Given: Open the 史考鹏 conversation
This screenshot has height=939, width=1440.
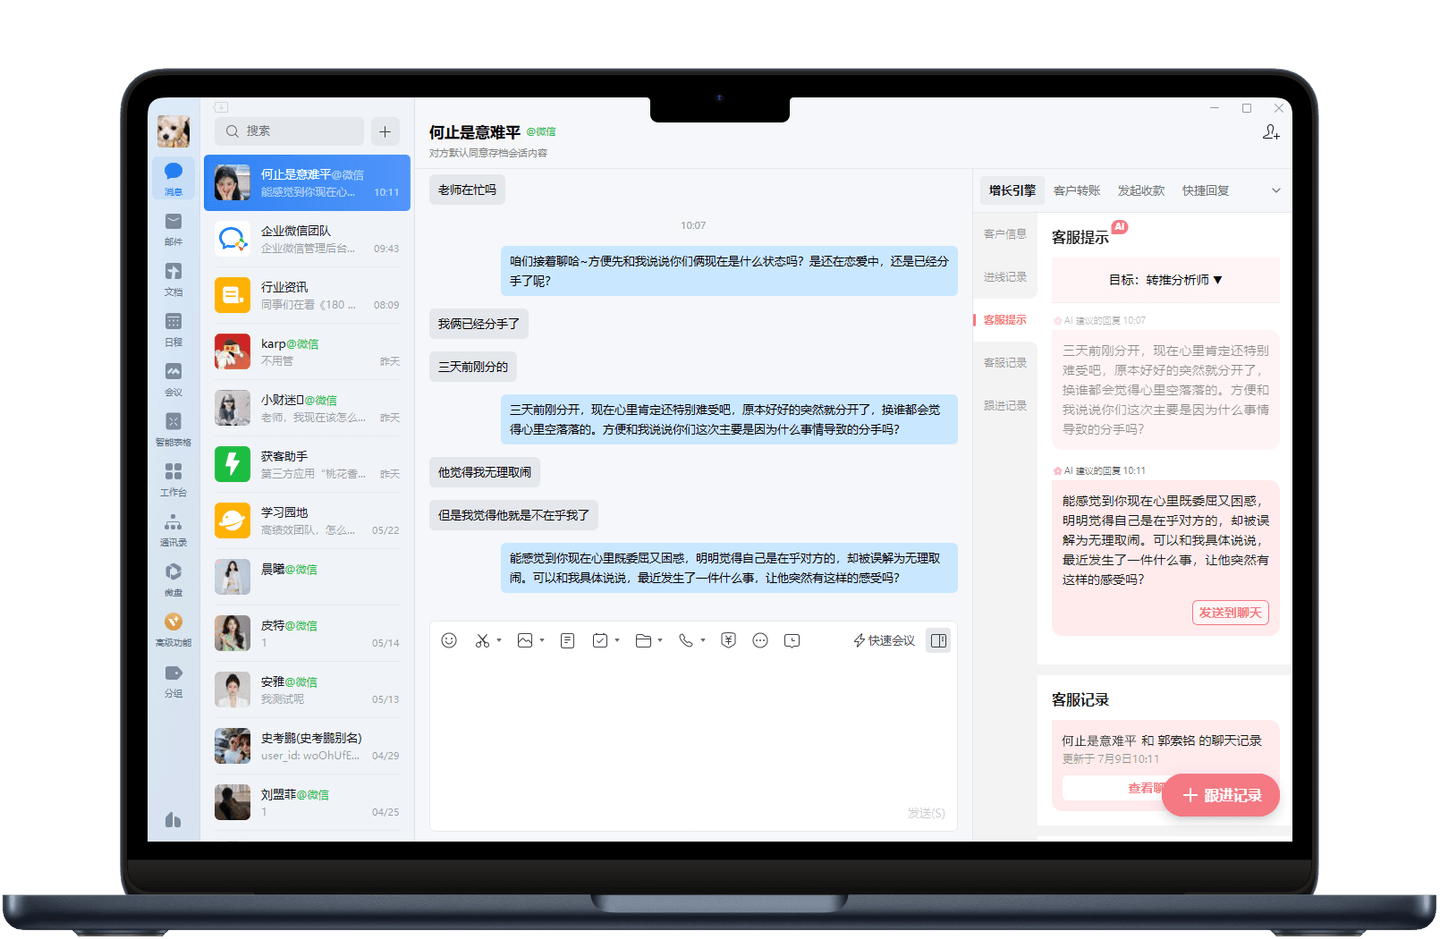Looking at the screenshot, I should 307,746.
